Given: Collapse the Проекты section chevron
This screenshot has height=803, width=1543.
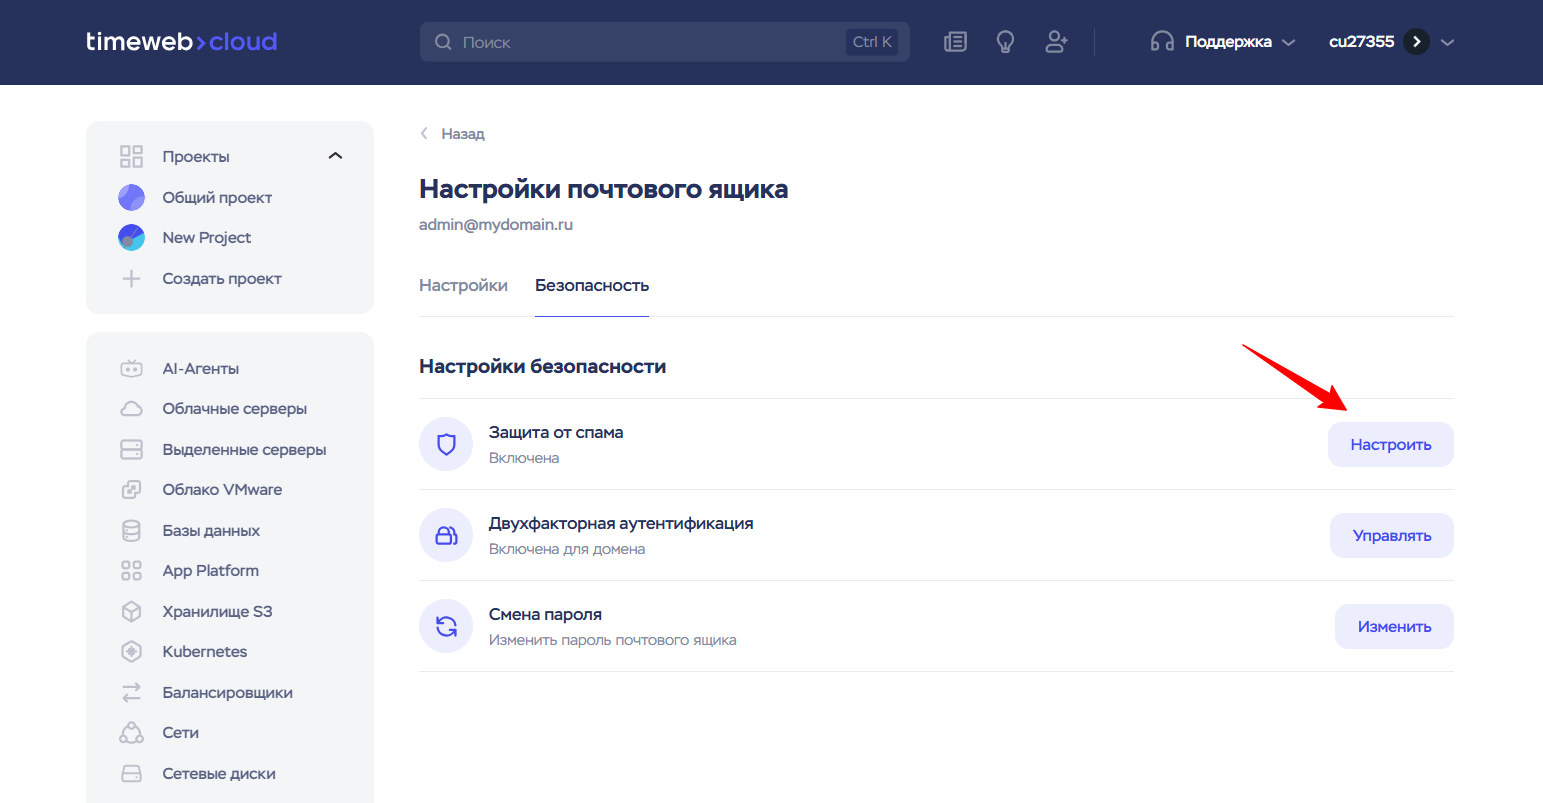Looking at the screenshot, I should 335,156.
